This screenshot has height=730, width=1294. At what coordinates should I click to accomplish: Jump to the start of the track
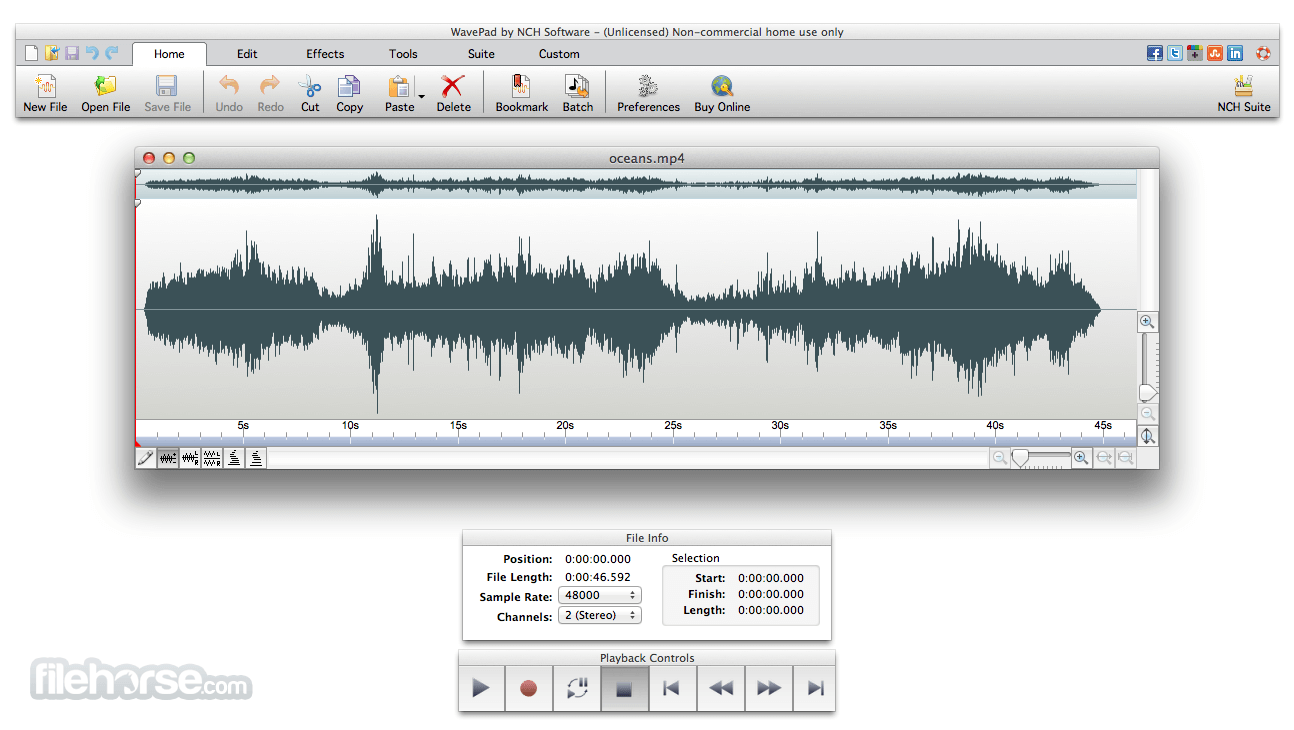[x=673, y=688]
